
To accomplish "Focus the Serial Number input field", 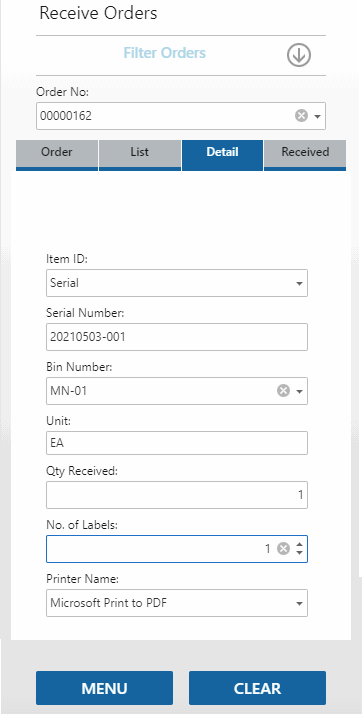I will click(x=177, y=337).
